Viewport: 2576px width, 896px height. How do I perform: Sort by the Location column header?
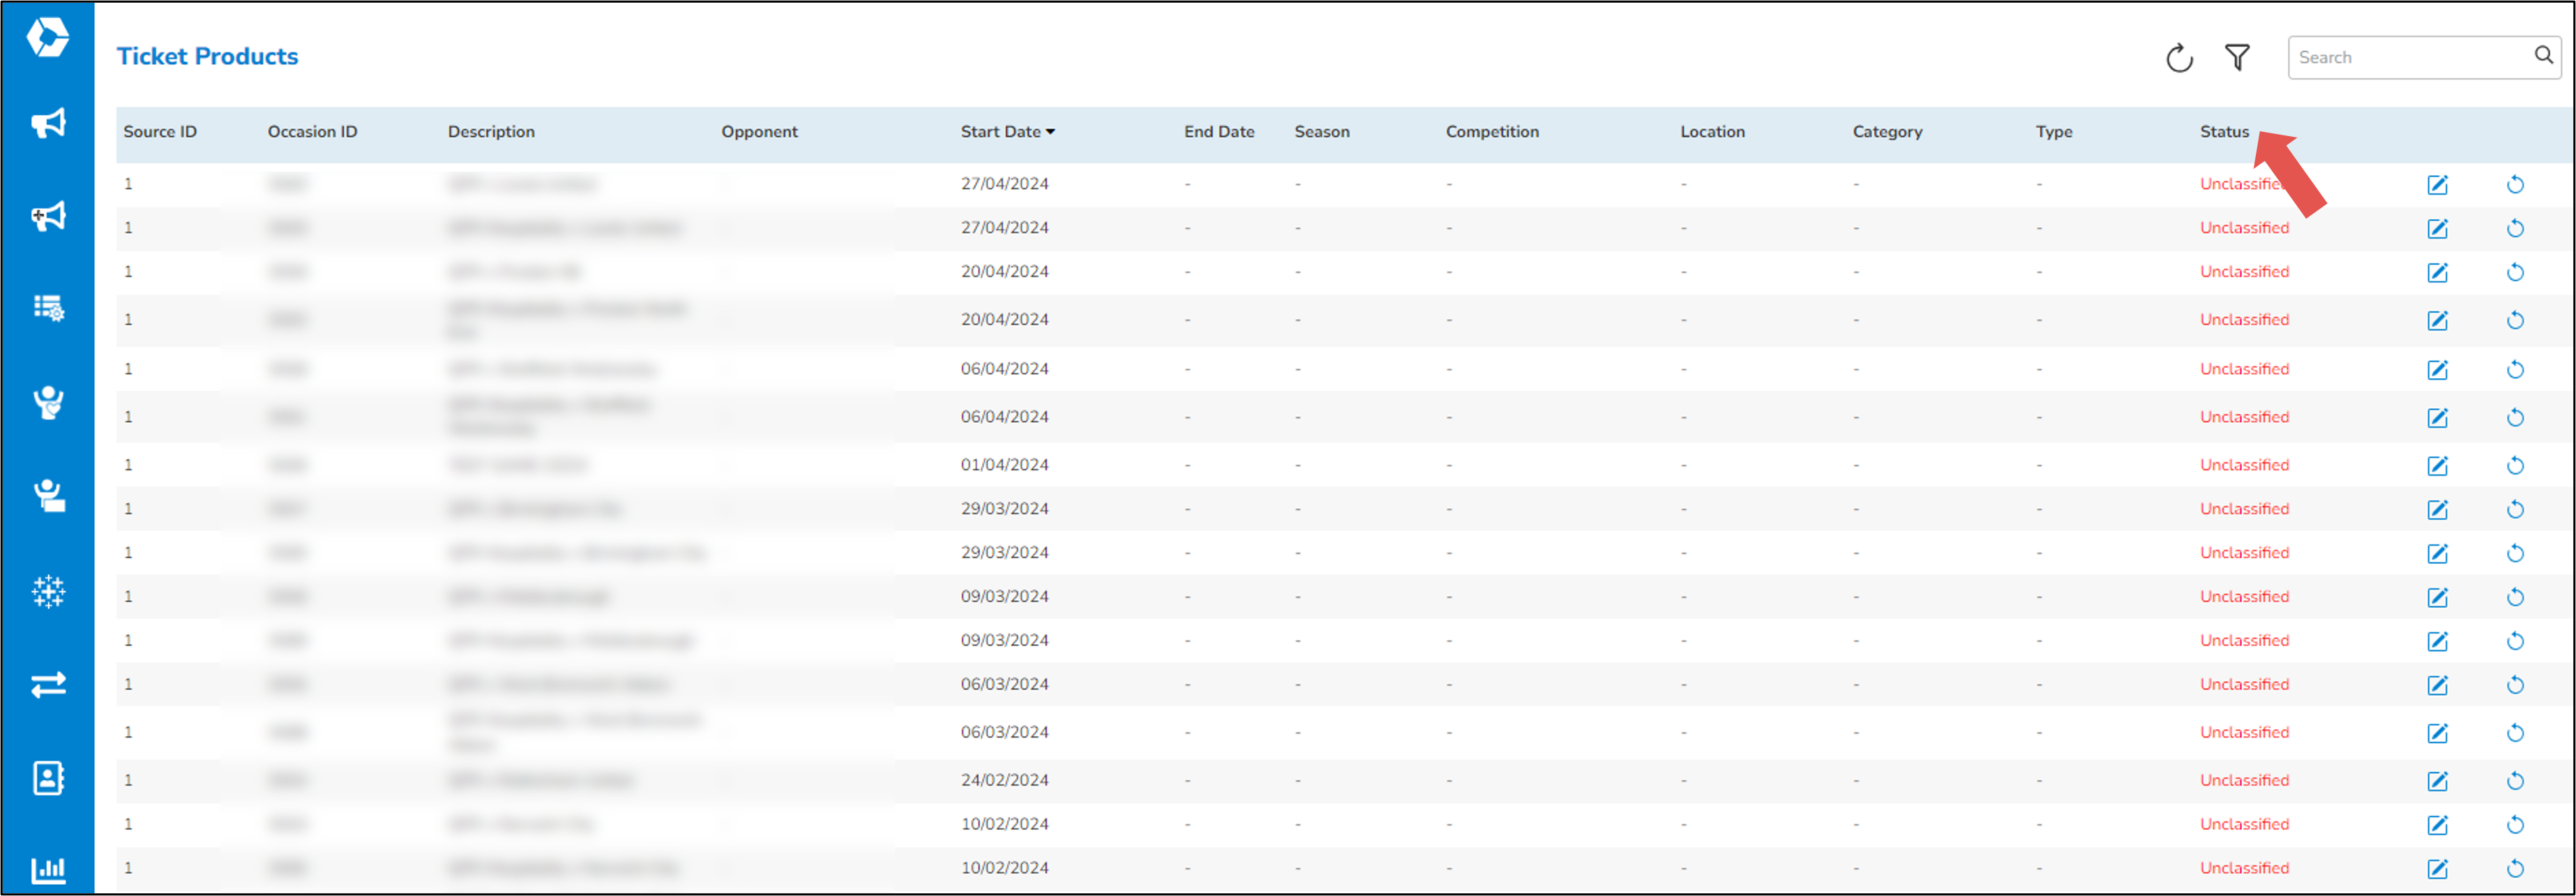tap(1712, 132)
